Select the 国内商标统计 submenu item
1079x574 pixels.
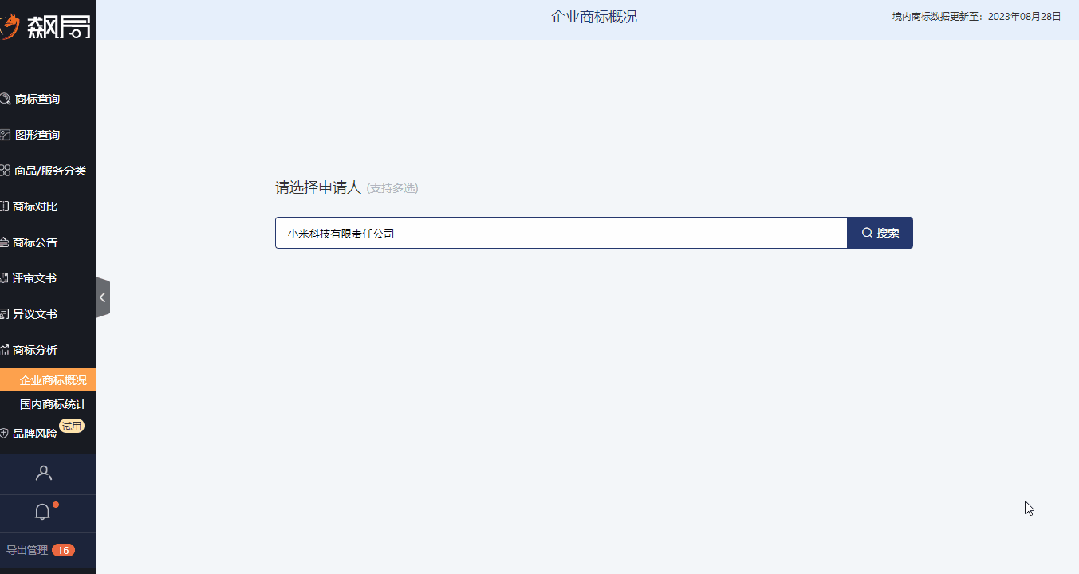(x=52, y=404)
